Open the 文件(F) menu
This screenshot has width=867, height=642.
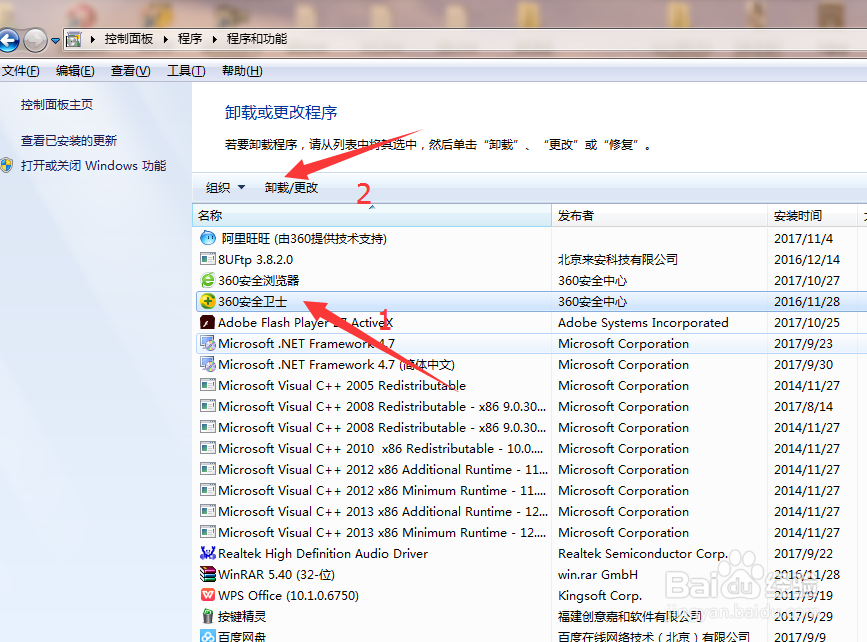(x=20, y=71)
